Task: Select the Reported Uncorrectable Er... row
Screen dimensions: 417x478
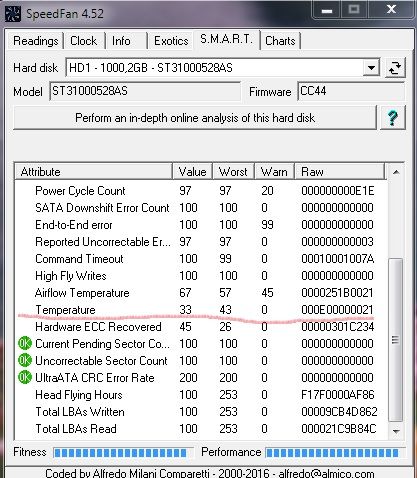Action: coord(201,242)
